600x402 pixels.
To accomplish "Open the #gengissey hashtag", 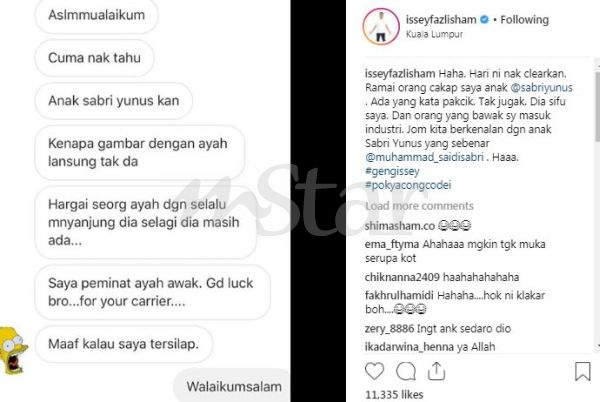I will coord(392,171).
